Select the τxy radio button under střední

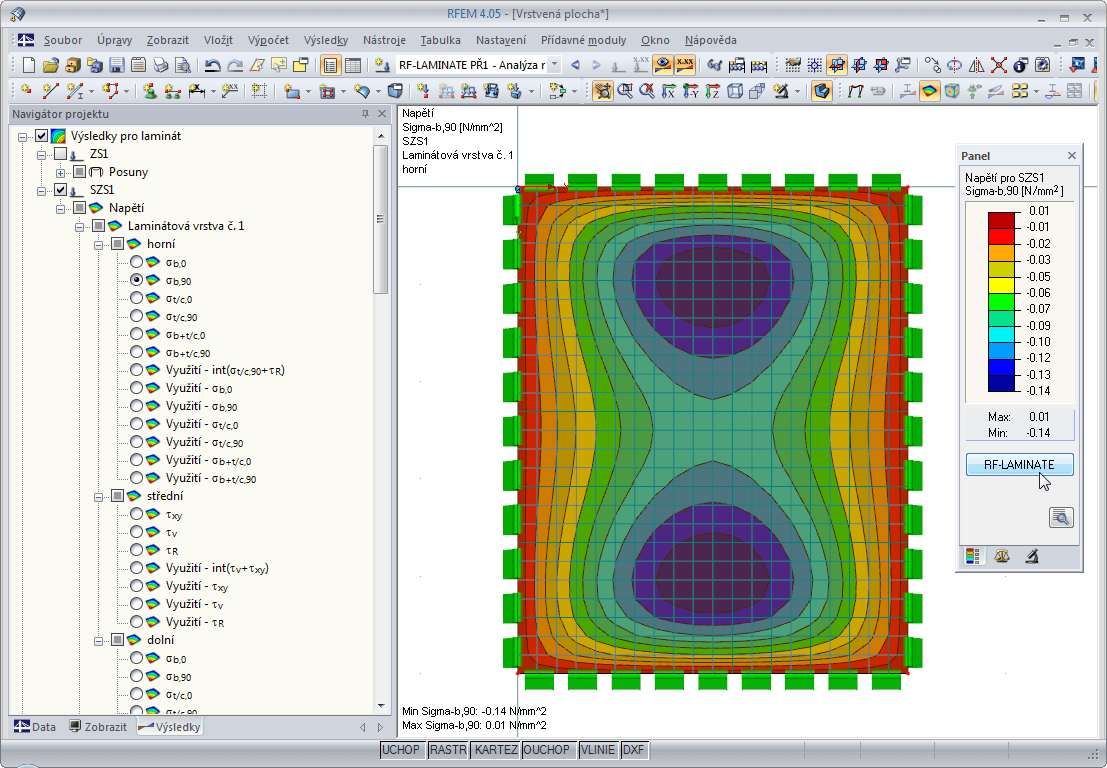[136, 514]
